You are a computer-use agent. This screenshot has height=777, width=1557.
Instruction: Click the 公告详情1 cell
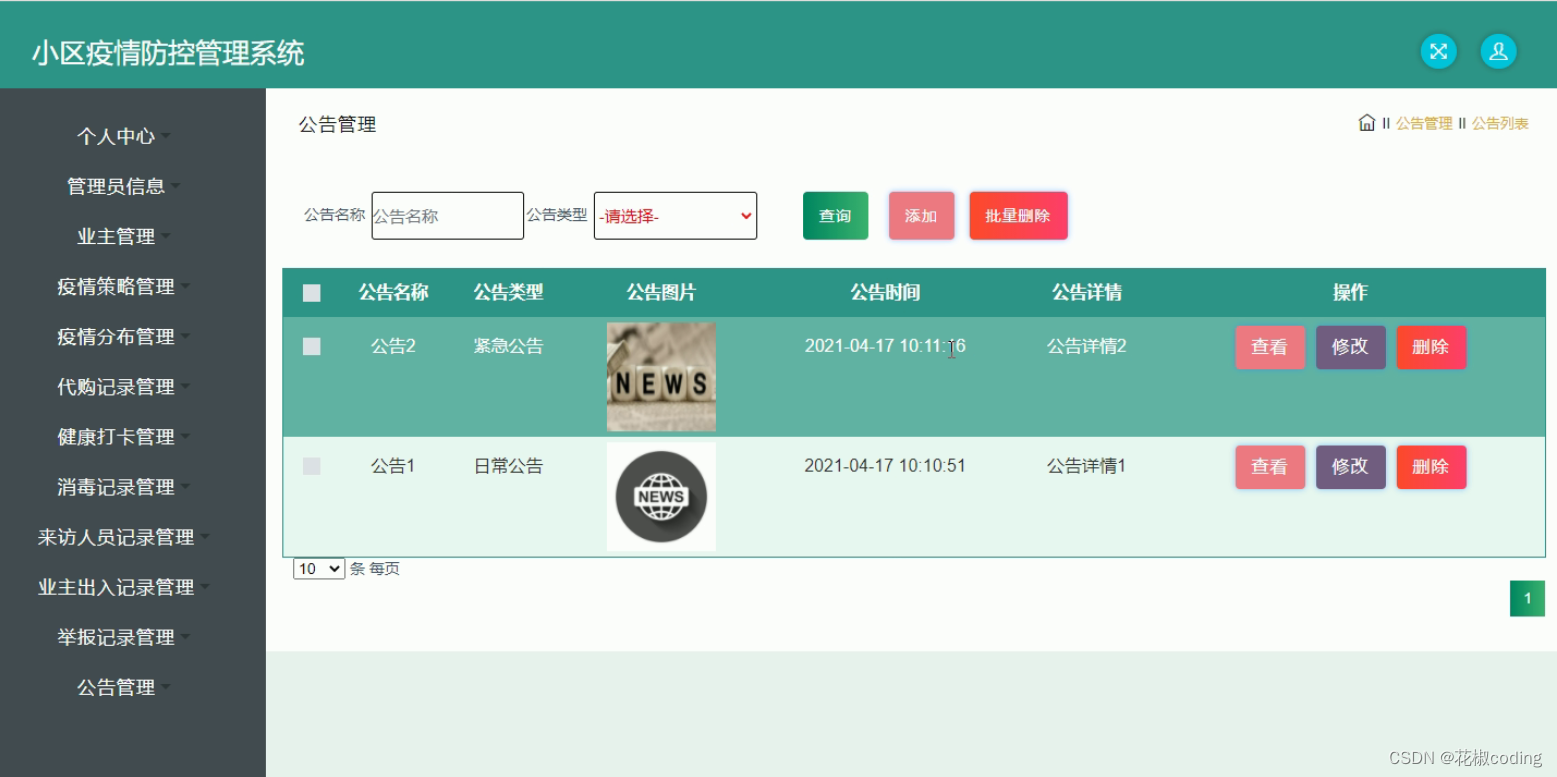pos(1087,466)
